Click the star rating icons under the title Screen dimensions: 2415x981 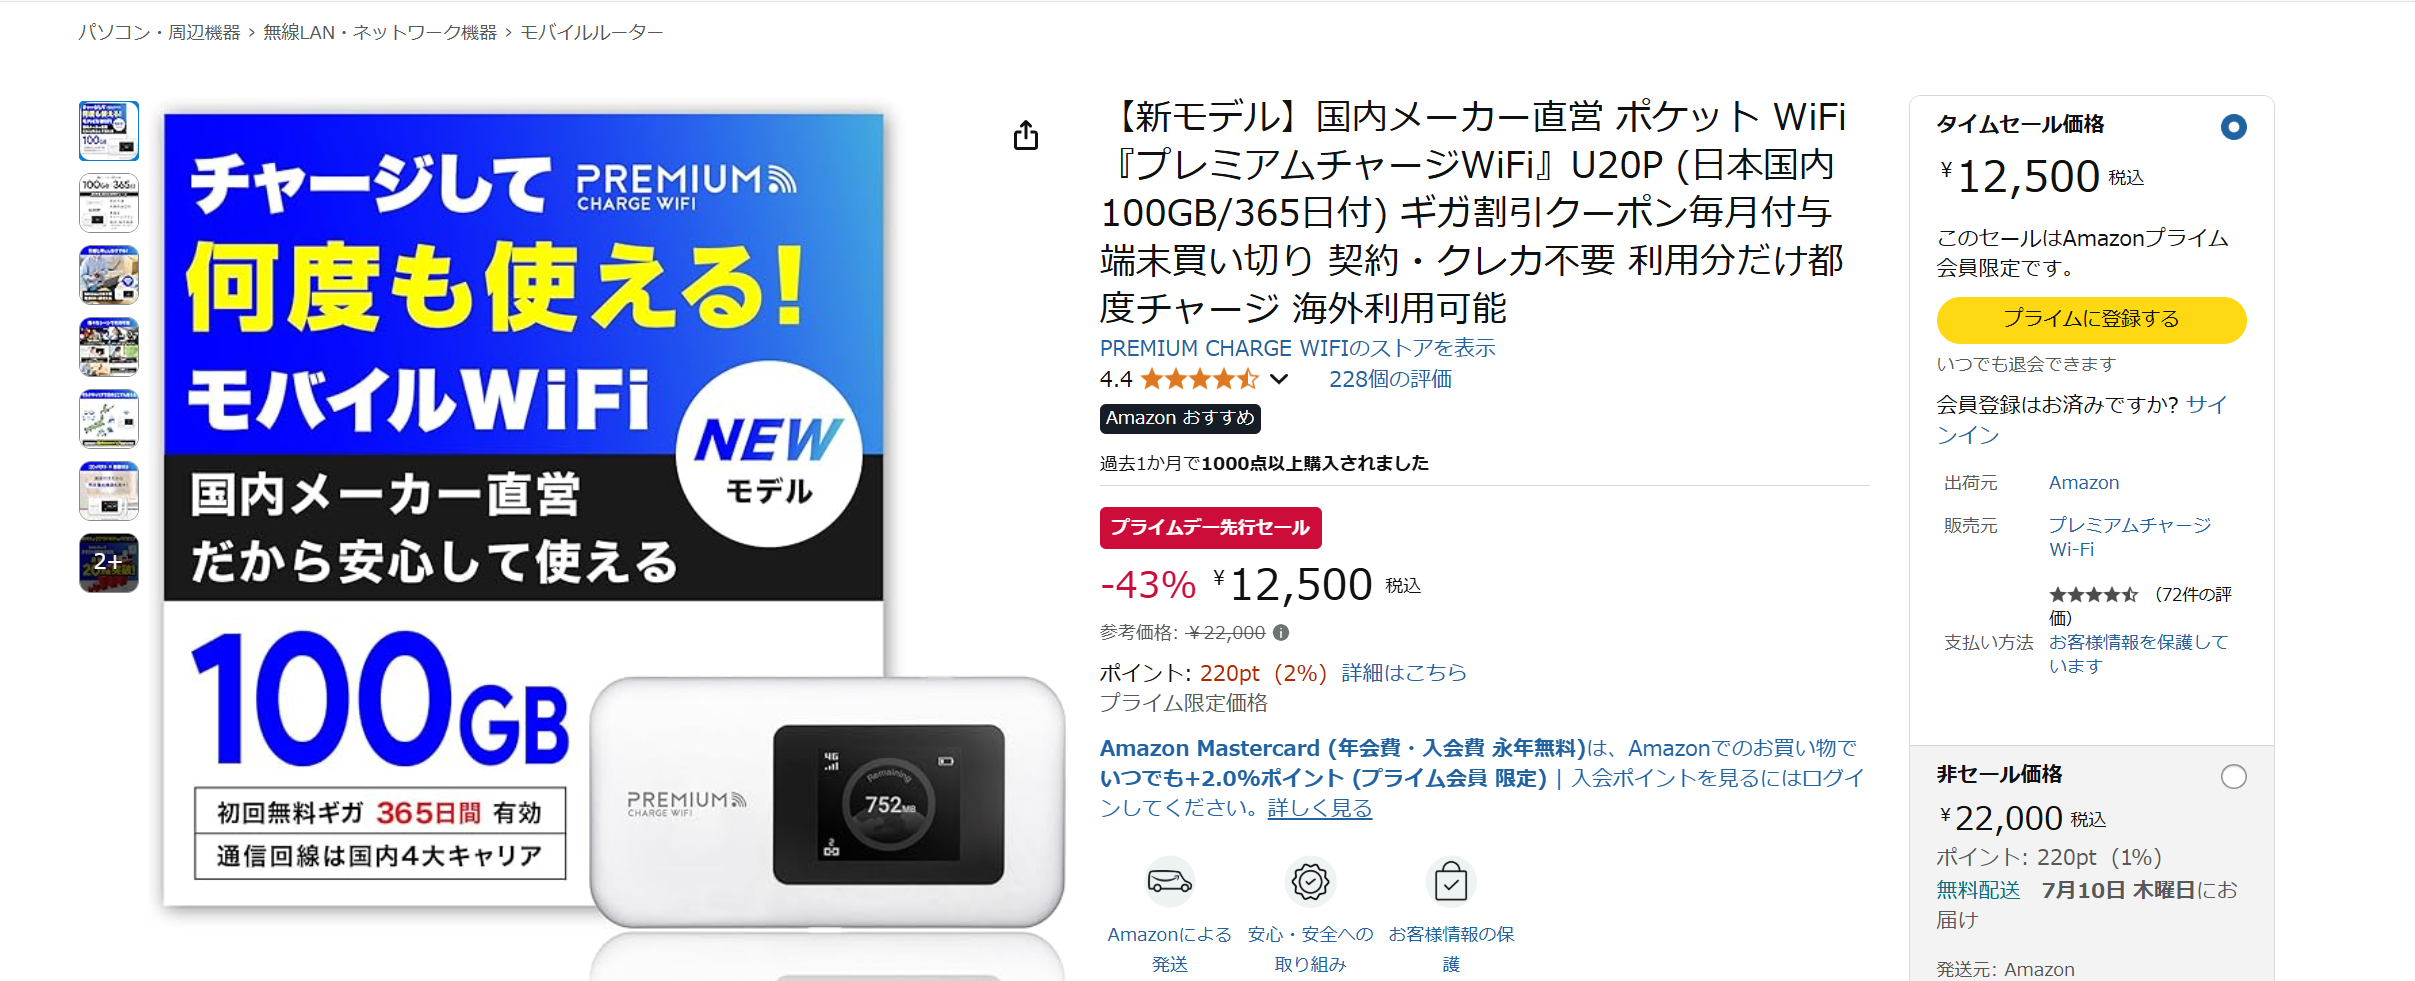pos(1199,379)
